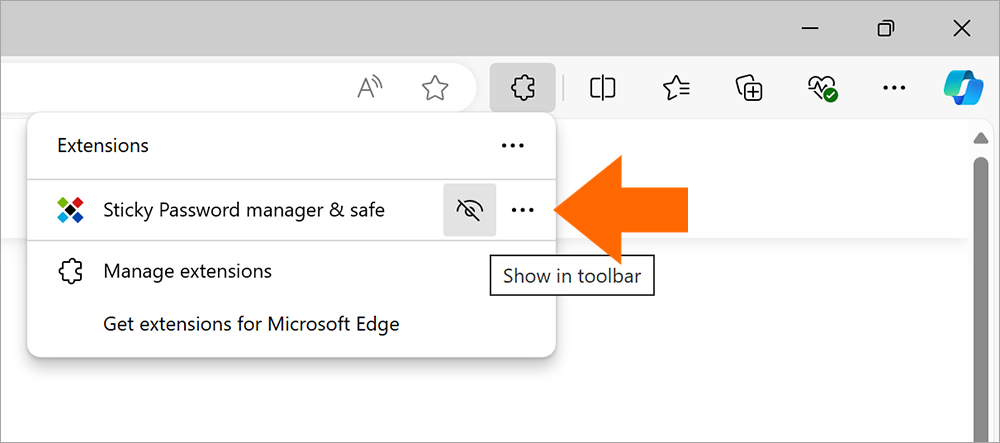The image size is (1000, 443).
Task: Open Extensions panel more options ellipsis
Action: coord(513,146)
